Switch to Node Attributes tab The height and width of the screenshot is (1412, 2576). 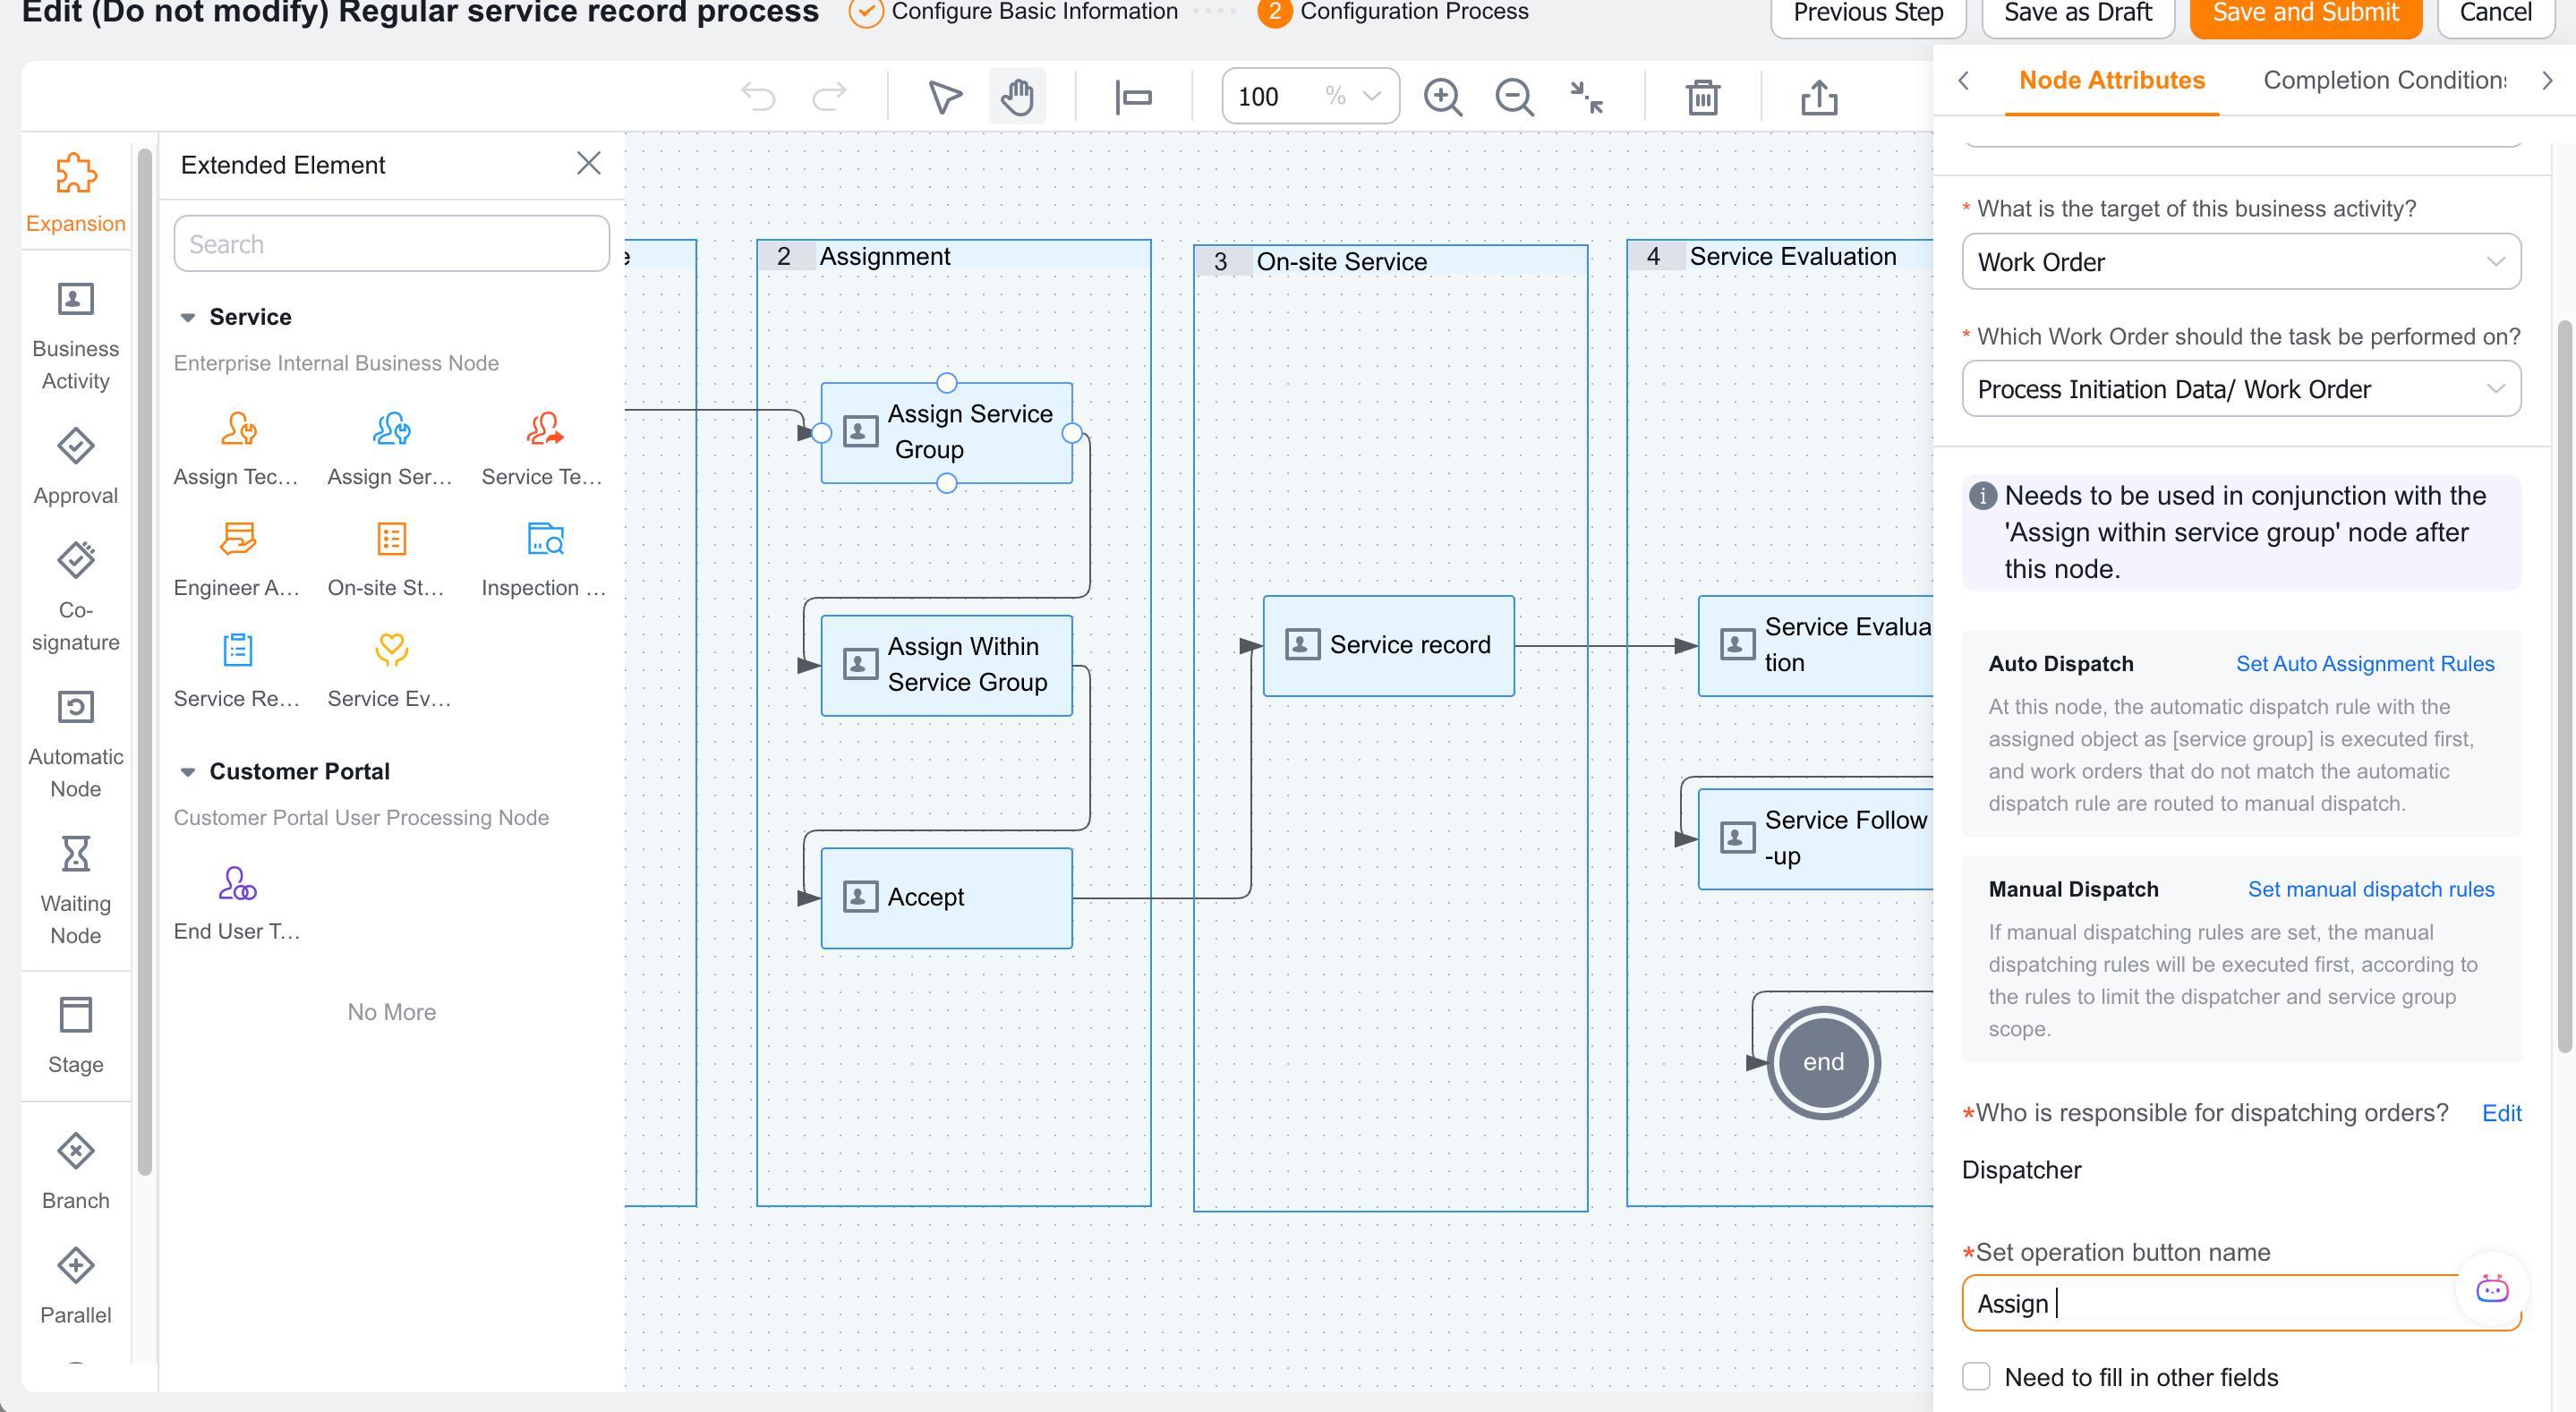[2111, 80]
